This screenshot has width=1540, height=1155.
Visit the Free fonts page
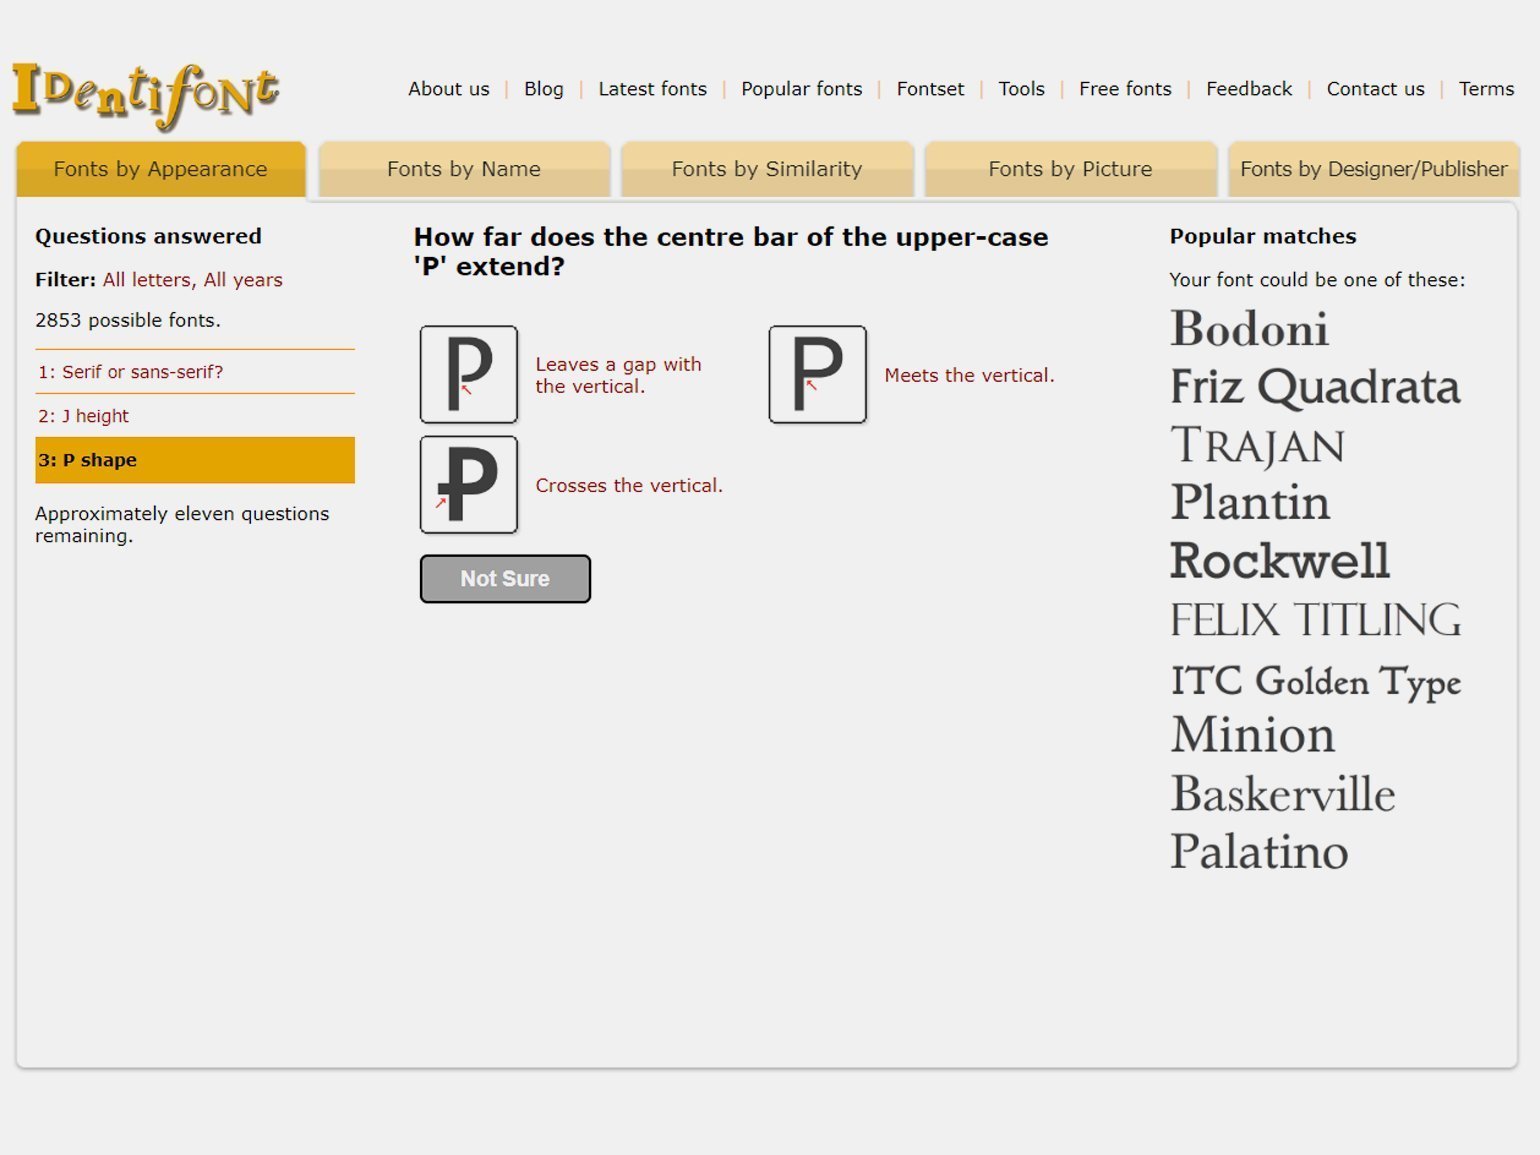1125,89
